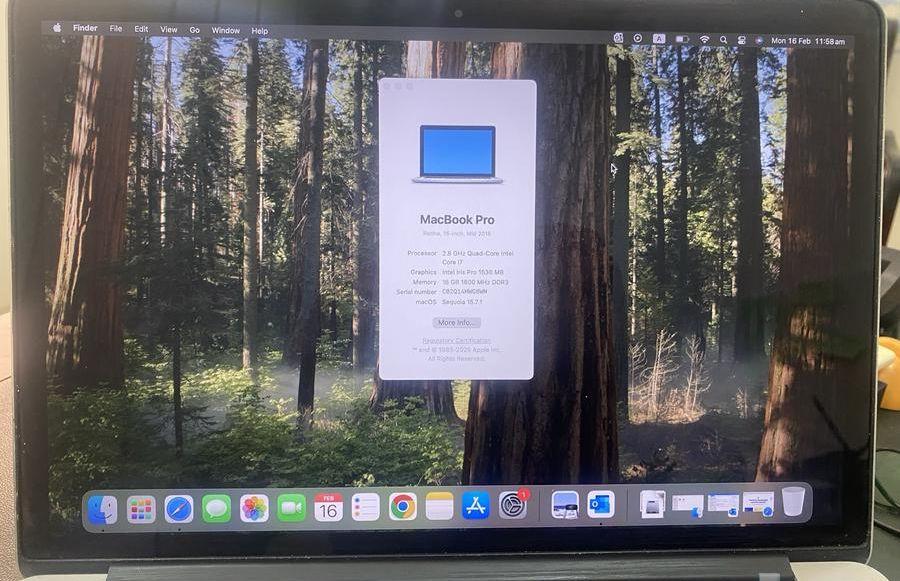Open Finder from the Dock
900x581 pixels.
(x=103, y=509)
